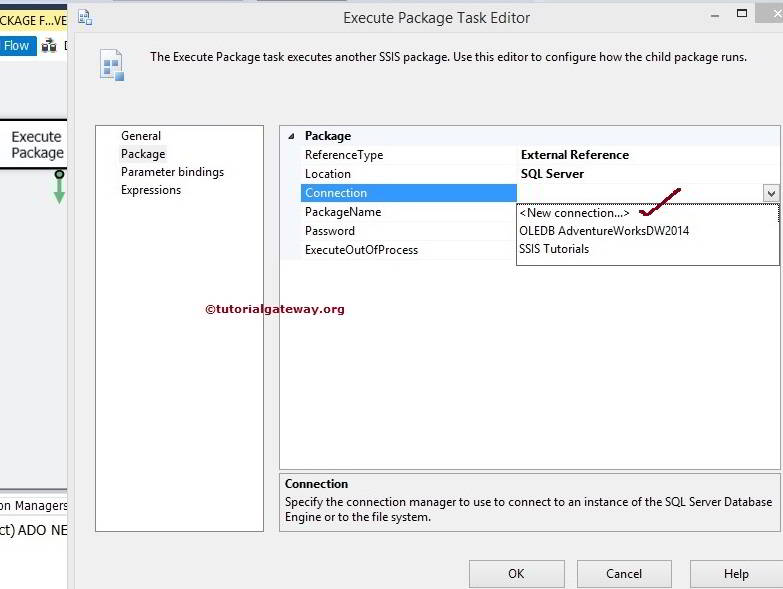Click the SQL Server location value
783x589 pixels.
coord(552,174)
